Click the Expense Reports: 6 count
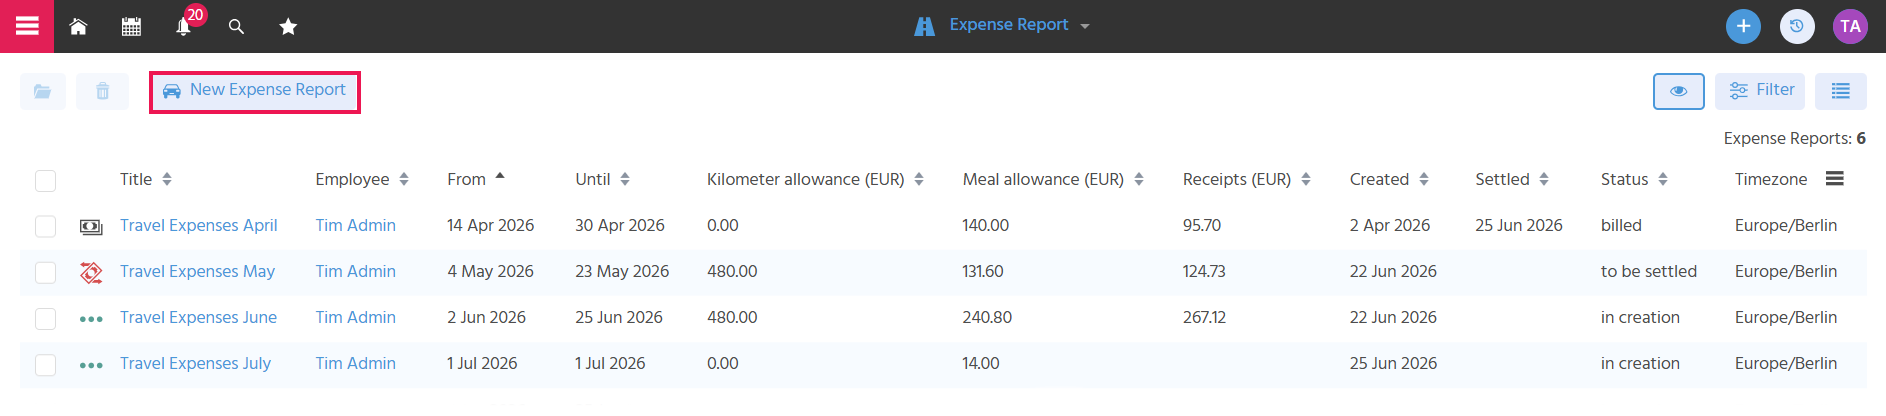This screenshot has width=1886, height=416. pyautogui.click(x=1795, y=138)
